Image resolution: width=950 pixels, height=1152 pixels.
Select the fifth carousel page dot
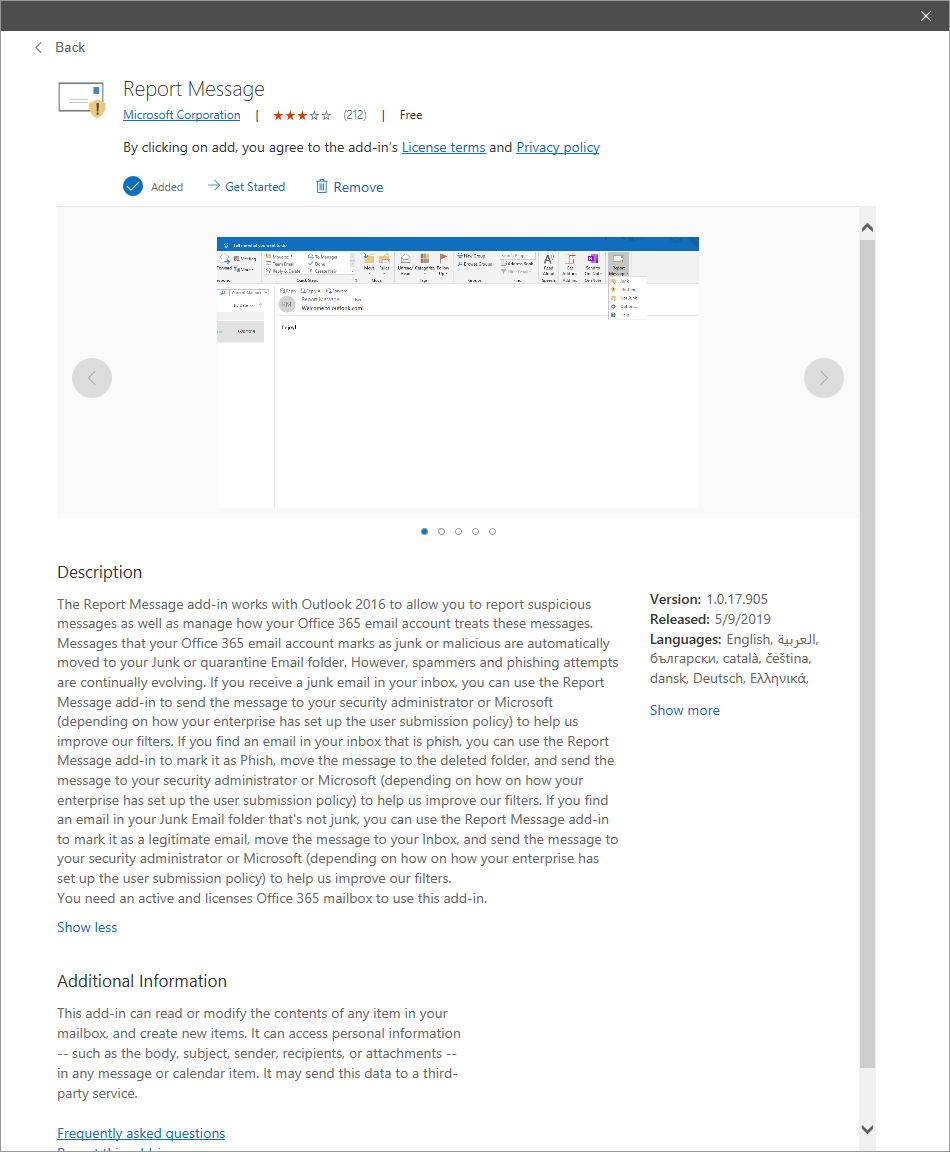click(x=492, y=531)
